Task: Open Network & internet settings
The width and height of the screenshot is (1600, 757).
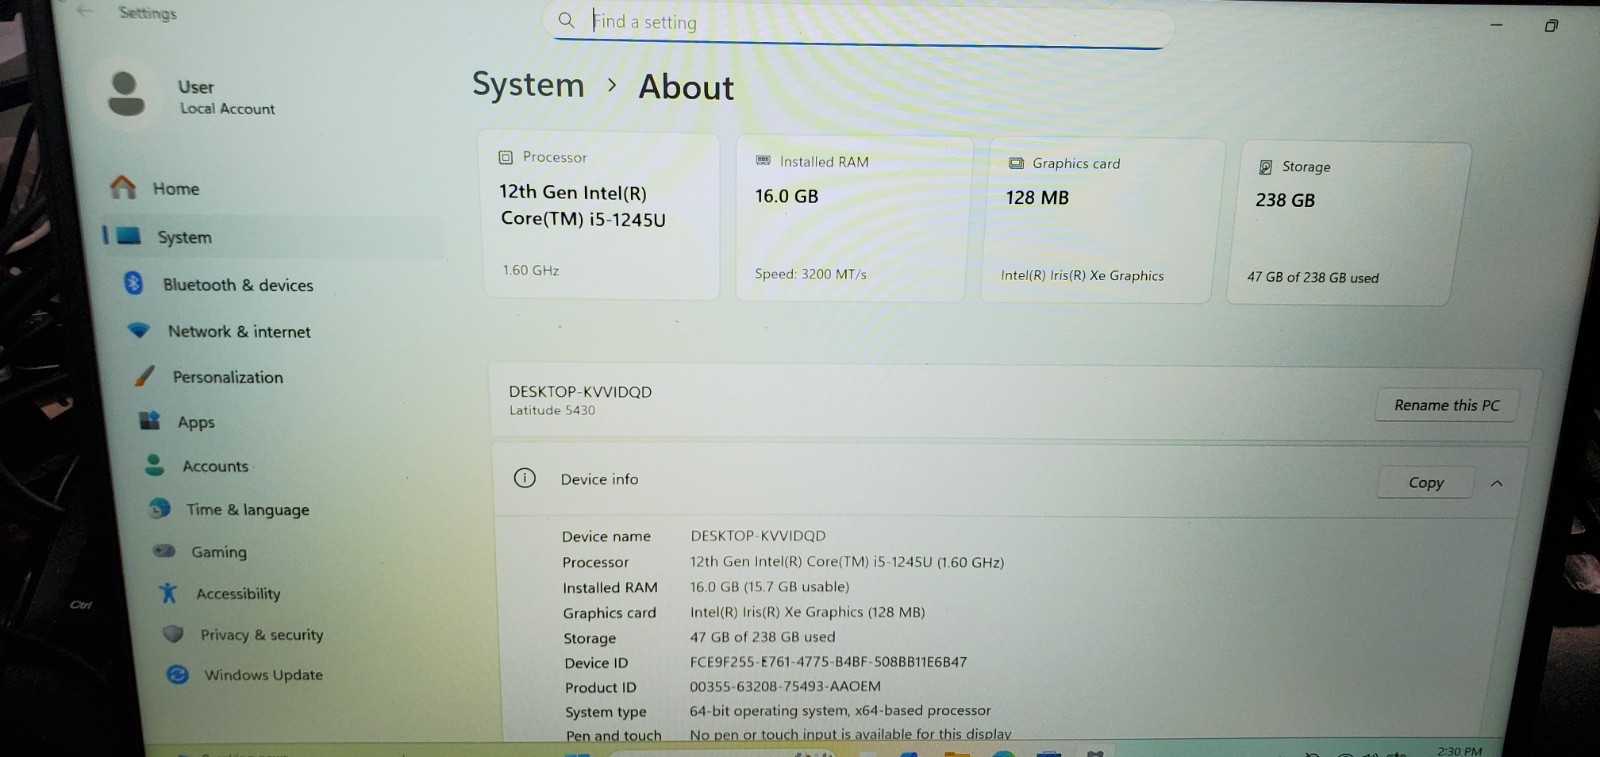Action: coord(239,331)
